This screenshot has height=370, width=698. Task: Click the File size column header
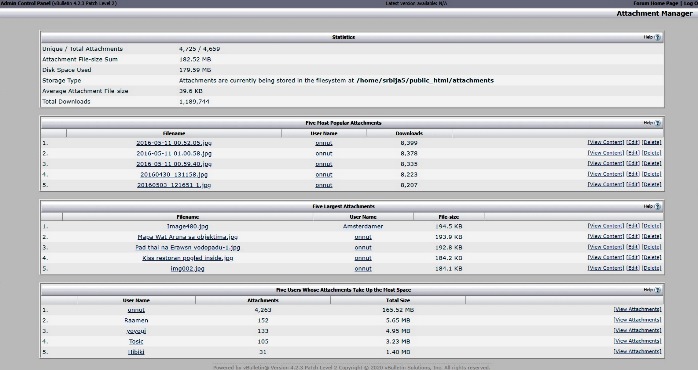(x=449, y=217)
